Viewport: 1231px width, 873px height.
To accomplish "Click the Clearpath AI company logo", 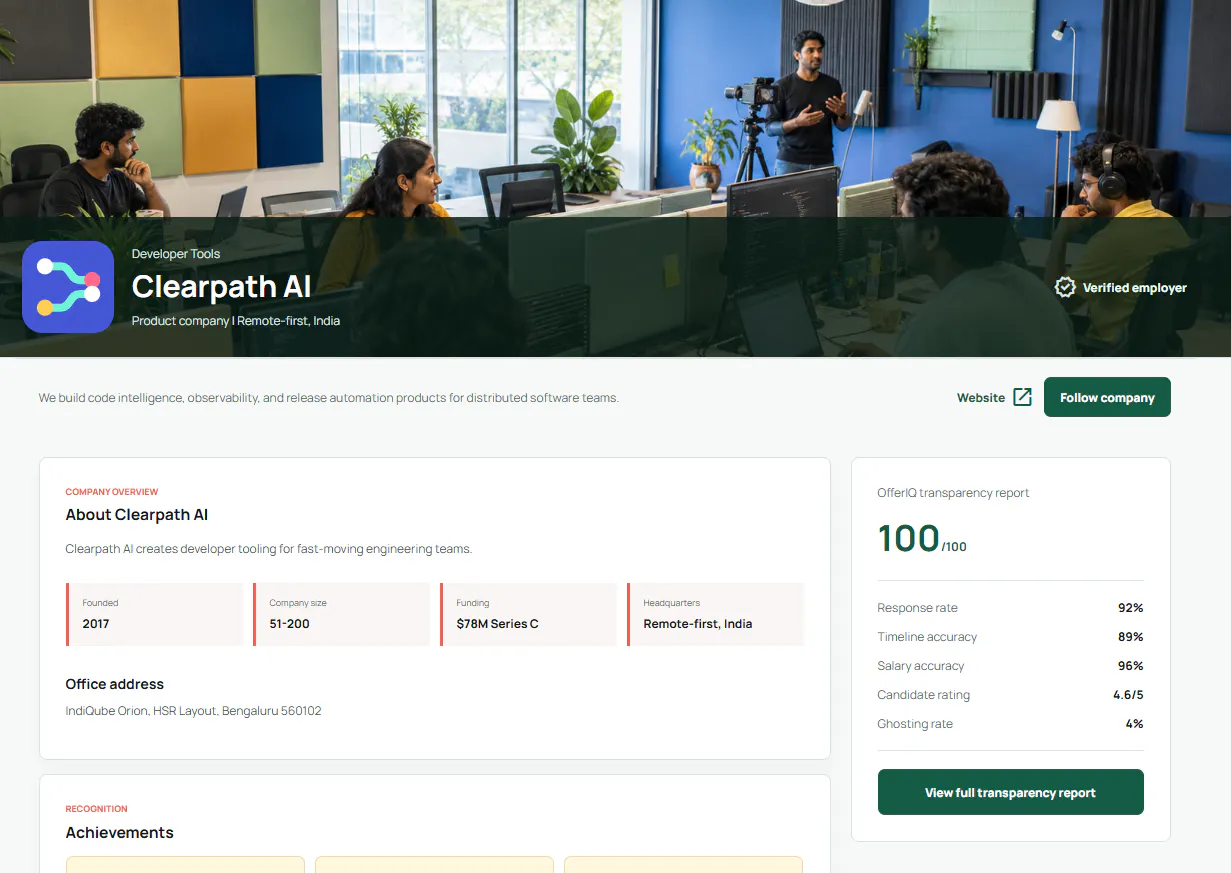I will [x=68, y=287].
